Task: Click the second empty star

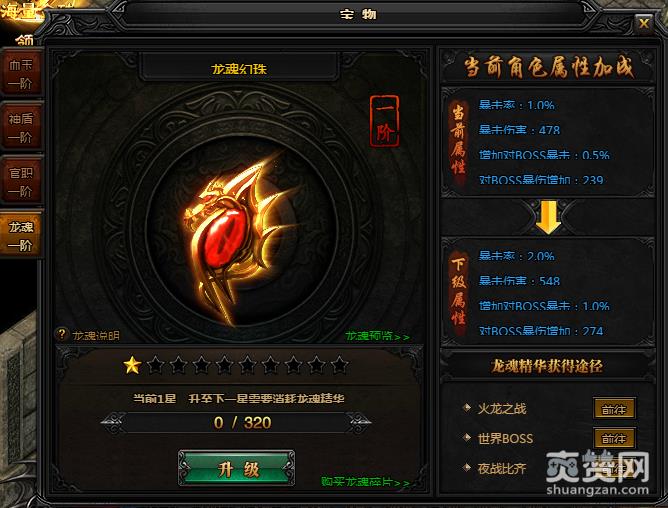Action: pos(179,365)
